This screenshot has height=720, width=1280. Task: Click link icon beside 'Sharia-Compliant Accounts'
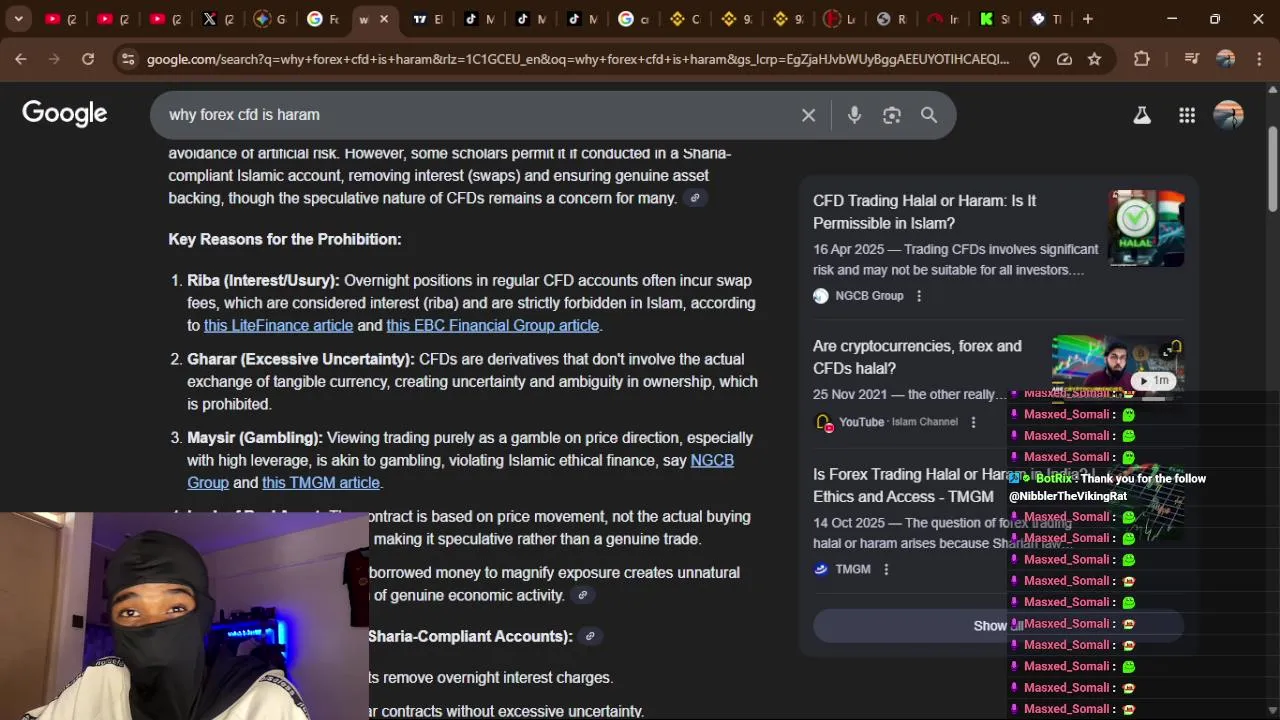click(x=590, y=636)
